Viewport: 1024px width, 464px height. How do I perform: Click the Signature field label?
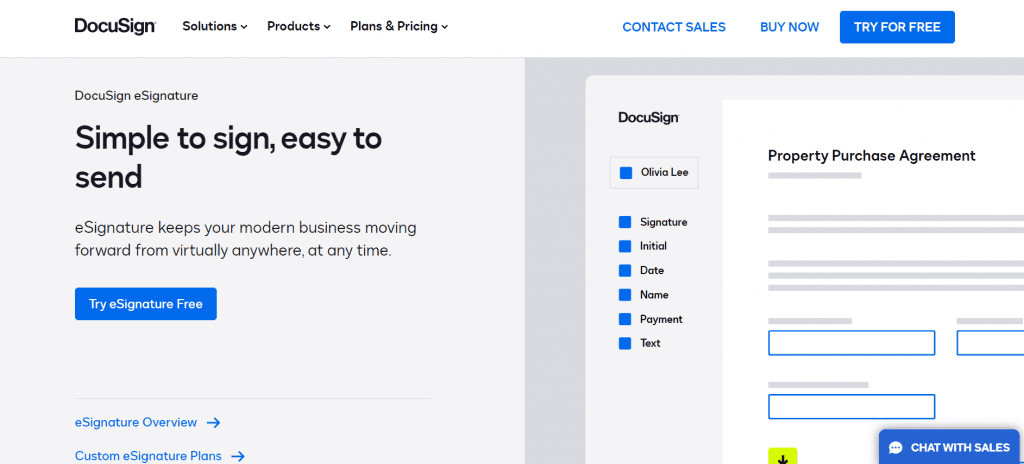tap(664, 222)
